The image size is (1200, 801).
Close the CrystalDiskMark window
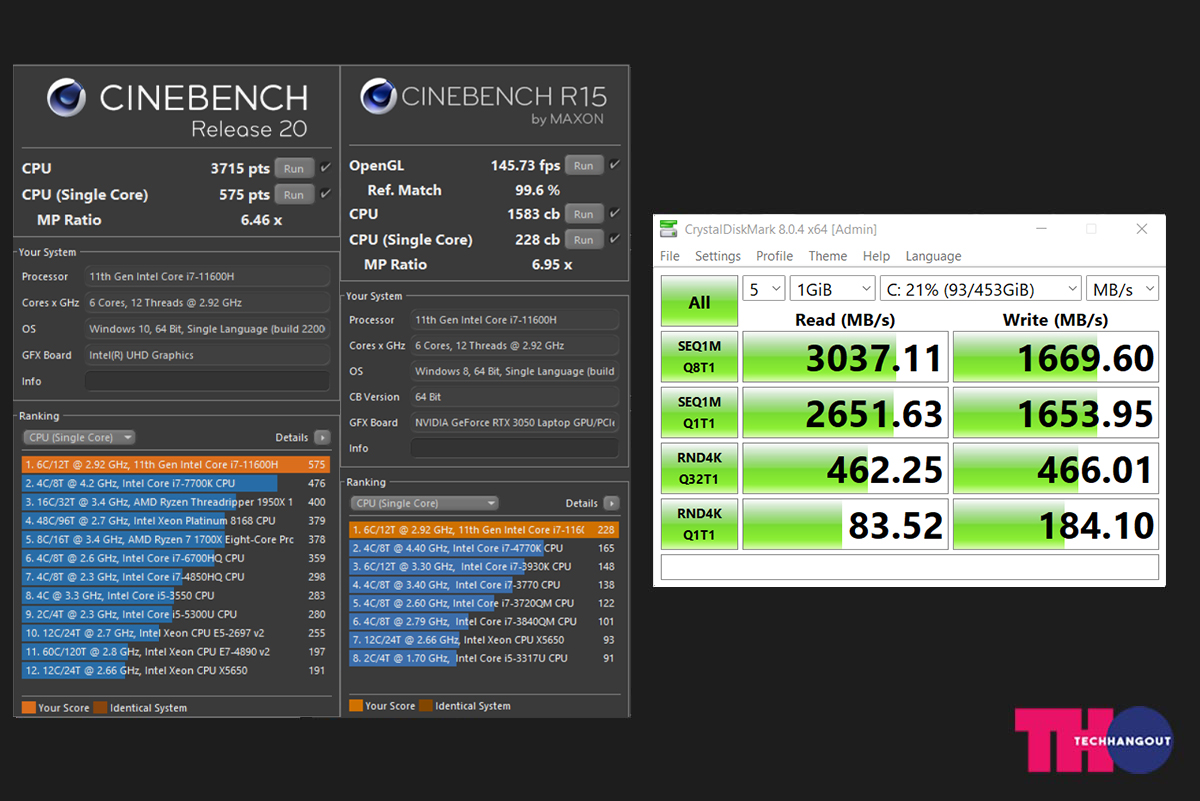click(1142, 229)
